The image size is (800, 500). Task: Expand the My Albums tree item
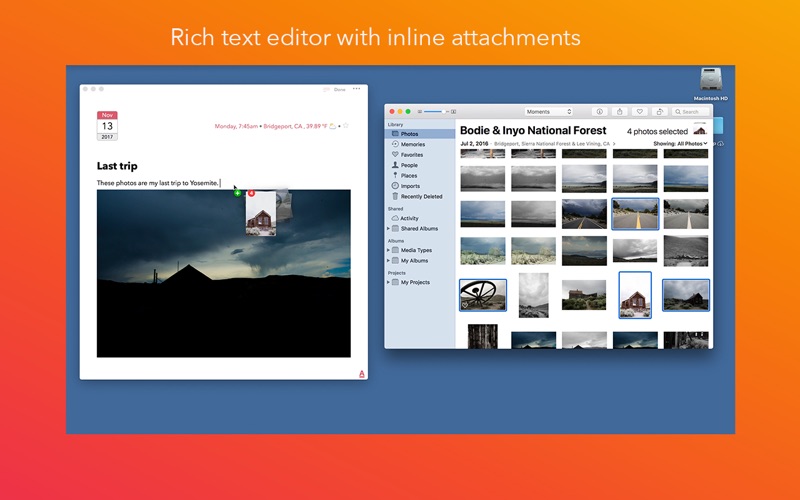click(389, 260)
